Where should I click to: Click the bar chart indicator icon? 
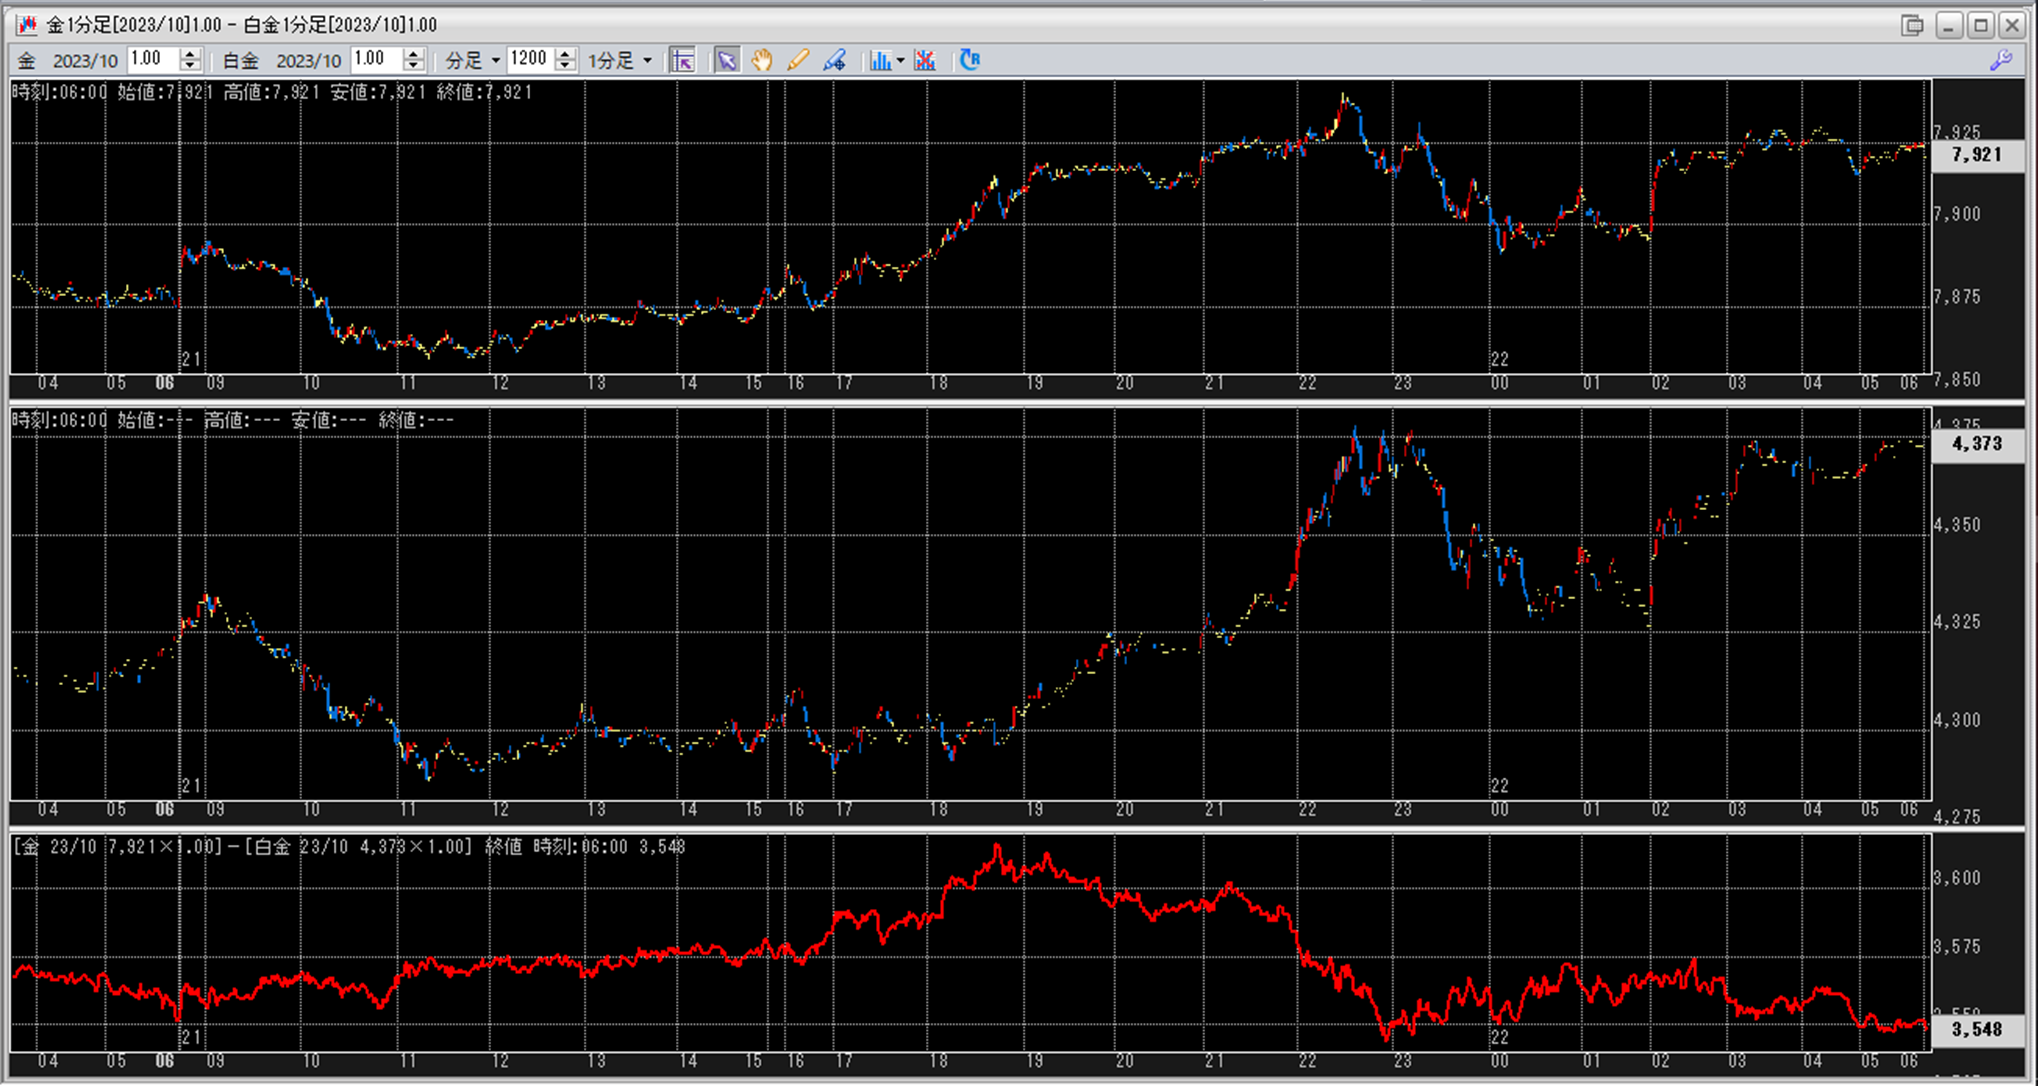[880, 61]
